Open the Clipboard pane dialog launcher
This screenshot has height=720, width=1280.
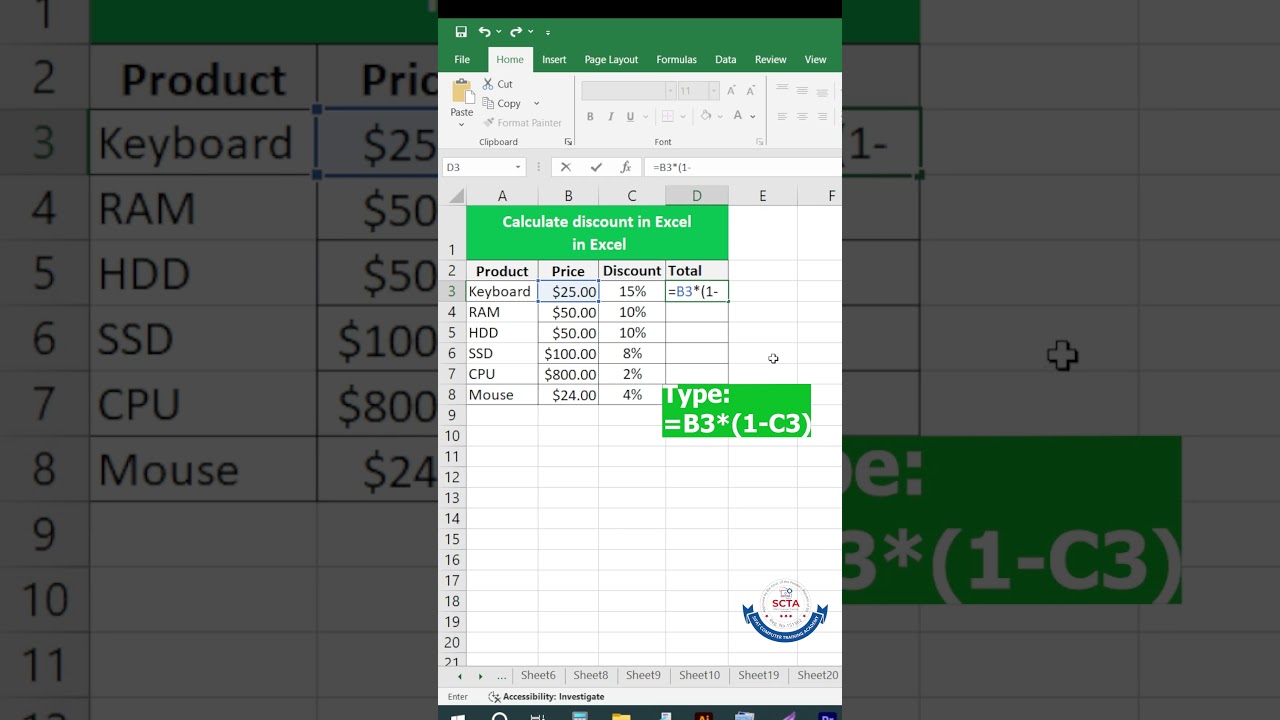[568, 142]
